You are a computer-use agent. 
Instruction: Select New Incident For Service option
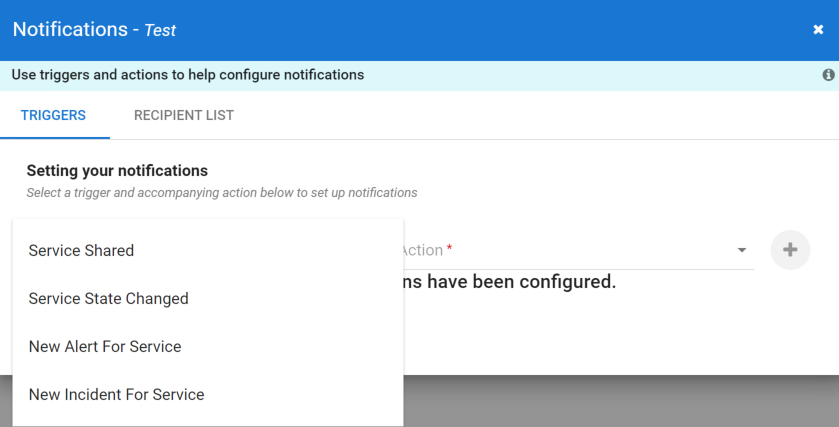116,394
